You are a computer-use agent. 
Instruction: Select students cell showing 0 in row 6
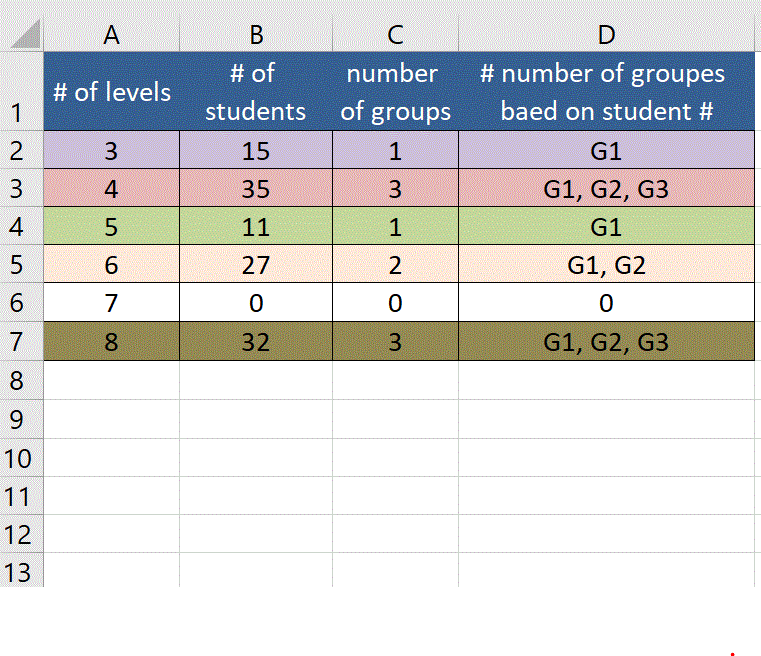[x=256, y=302]
